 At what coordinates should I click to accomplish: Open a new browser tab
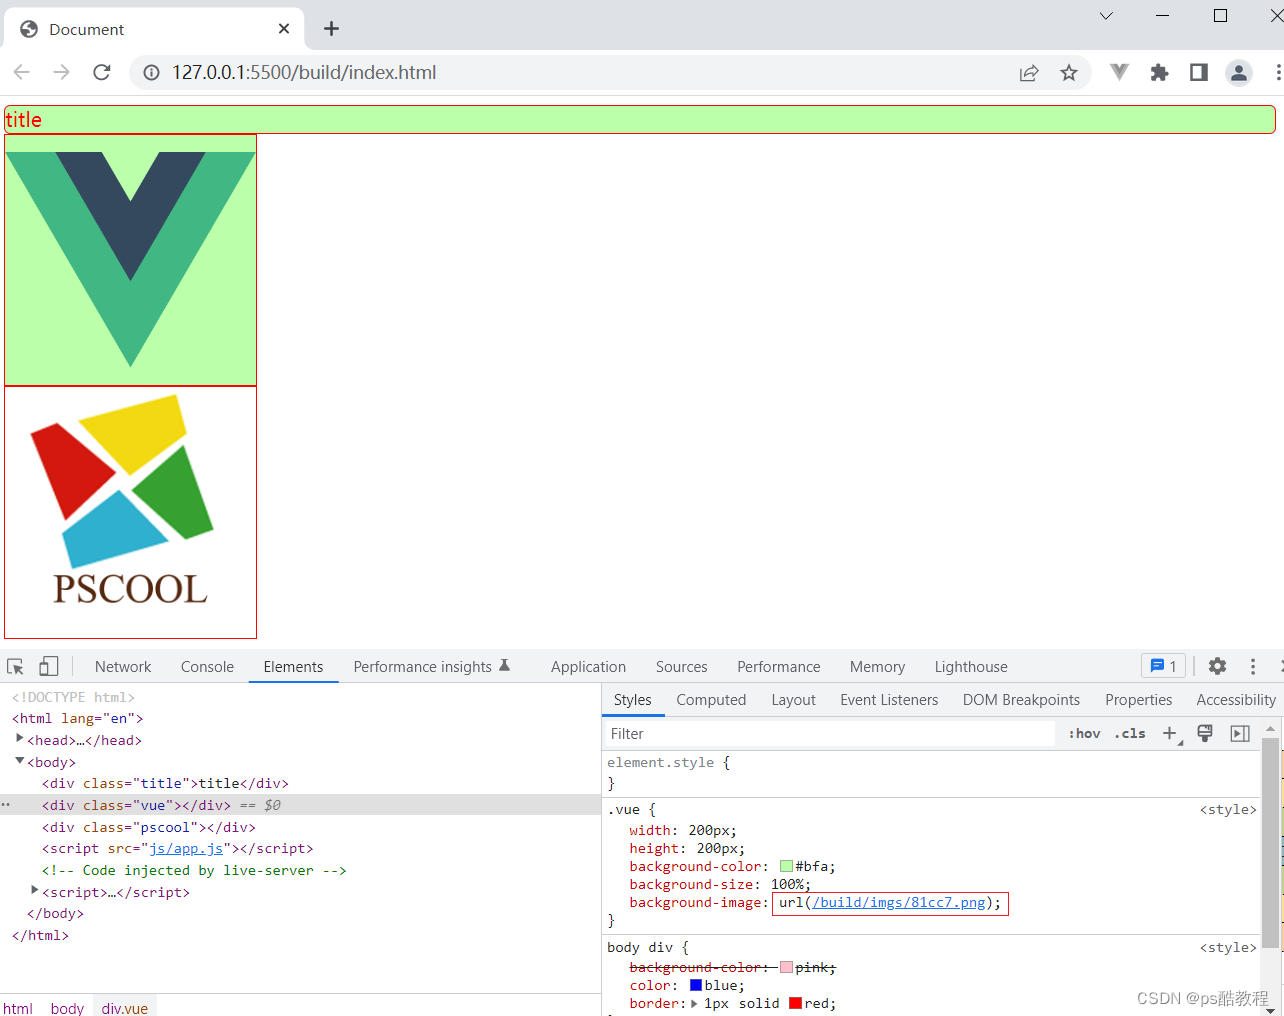[x=331, y=29]
